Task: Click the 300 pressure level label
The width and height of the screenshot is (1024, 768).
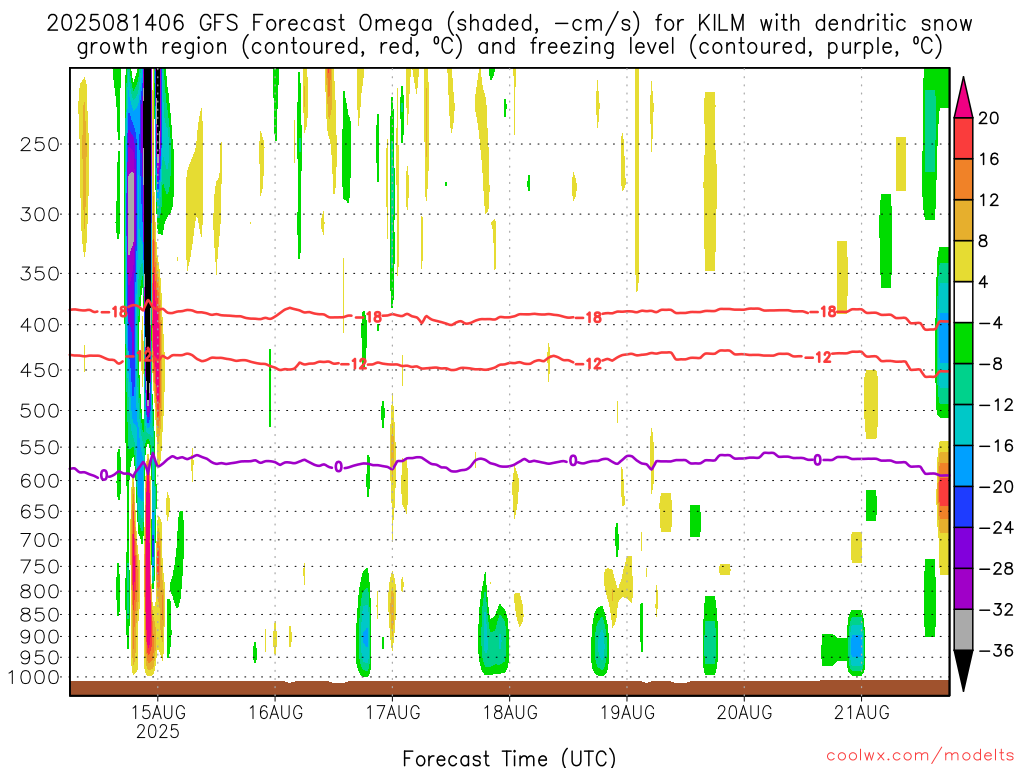Action: (x=40, y=214)
